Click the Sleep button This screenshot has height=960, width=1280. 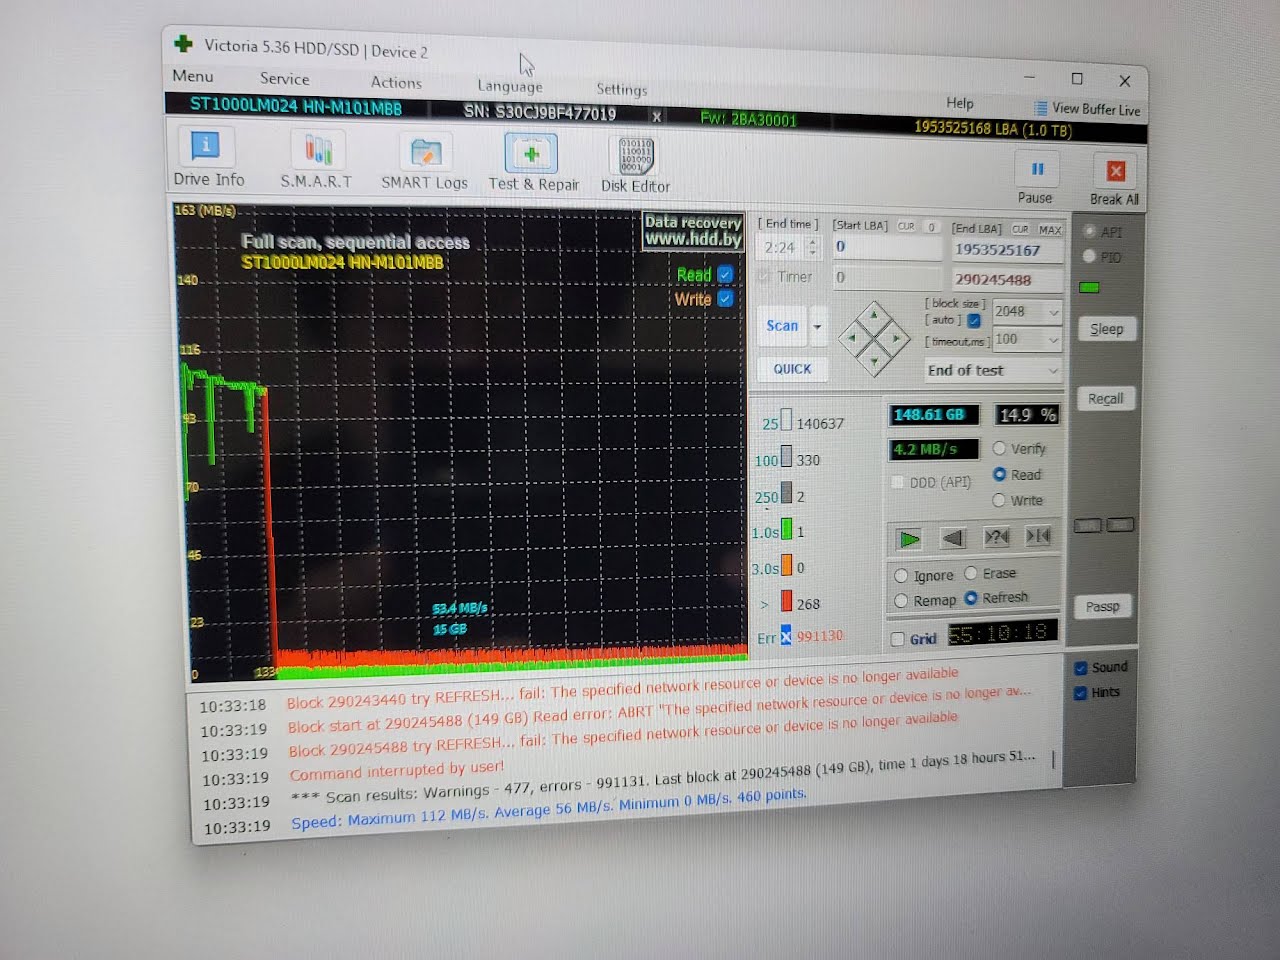point(1106,329)
